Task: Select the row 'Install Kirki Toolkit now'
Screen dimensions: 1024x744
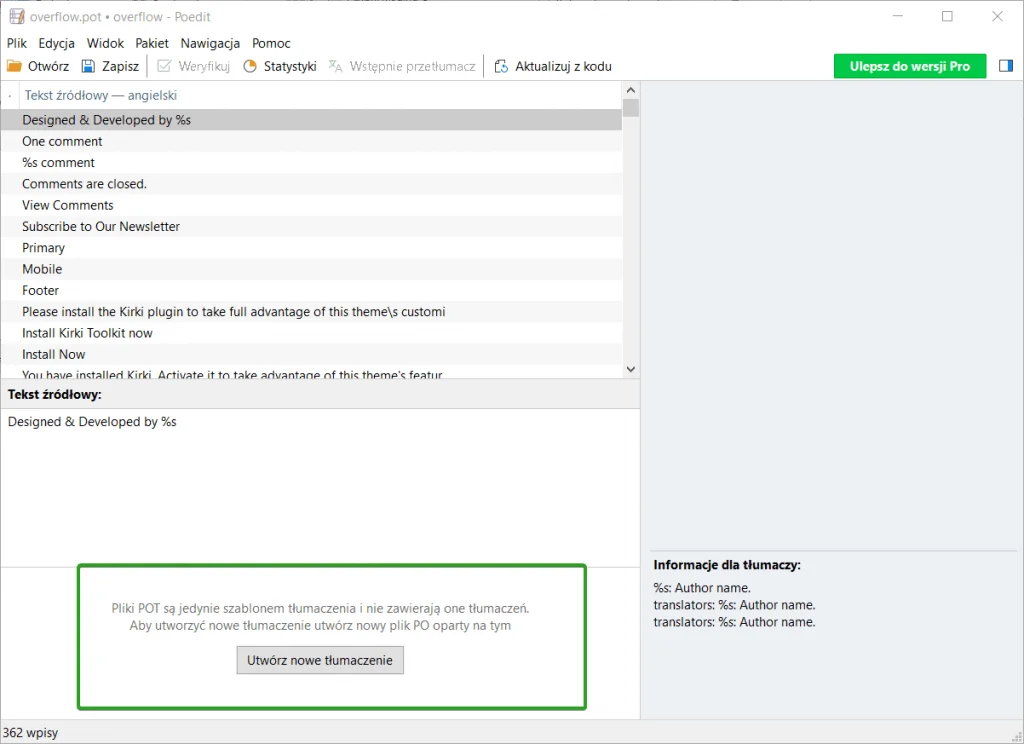Action: click(312, 333)
